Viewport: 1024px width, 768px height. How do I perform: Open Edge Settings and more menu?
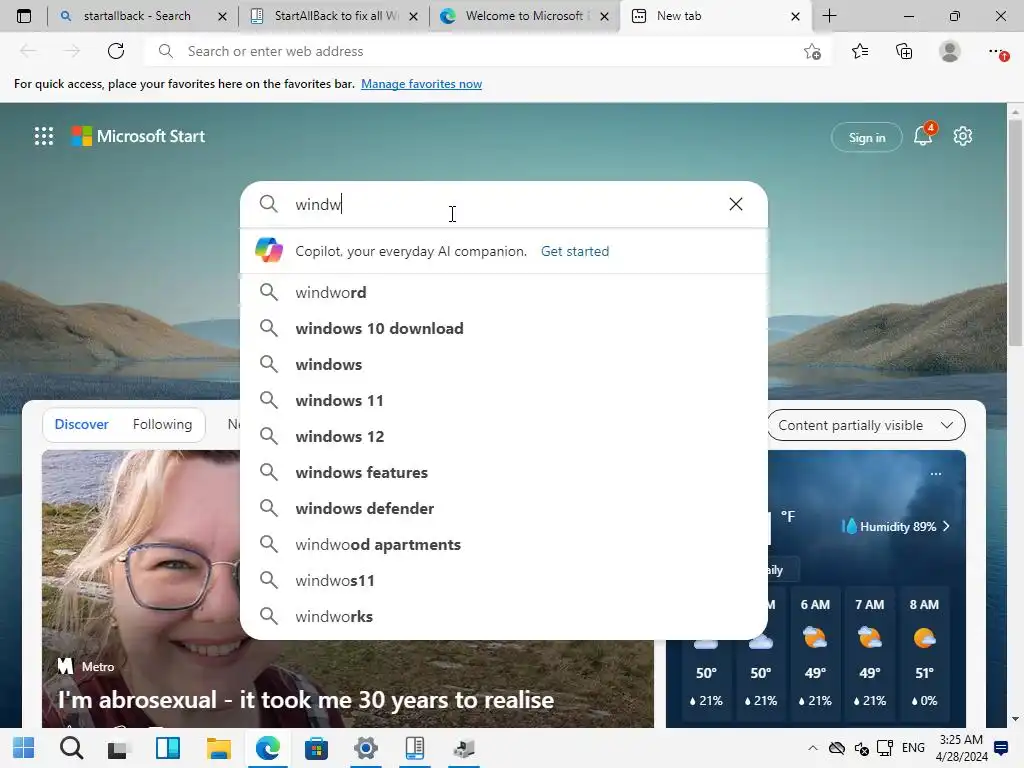click(x=997, y=52)
